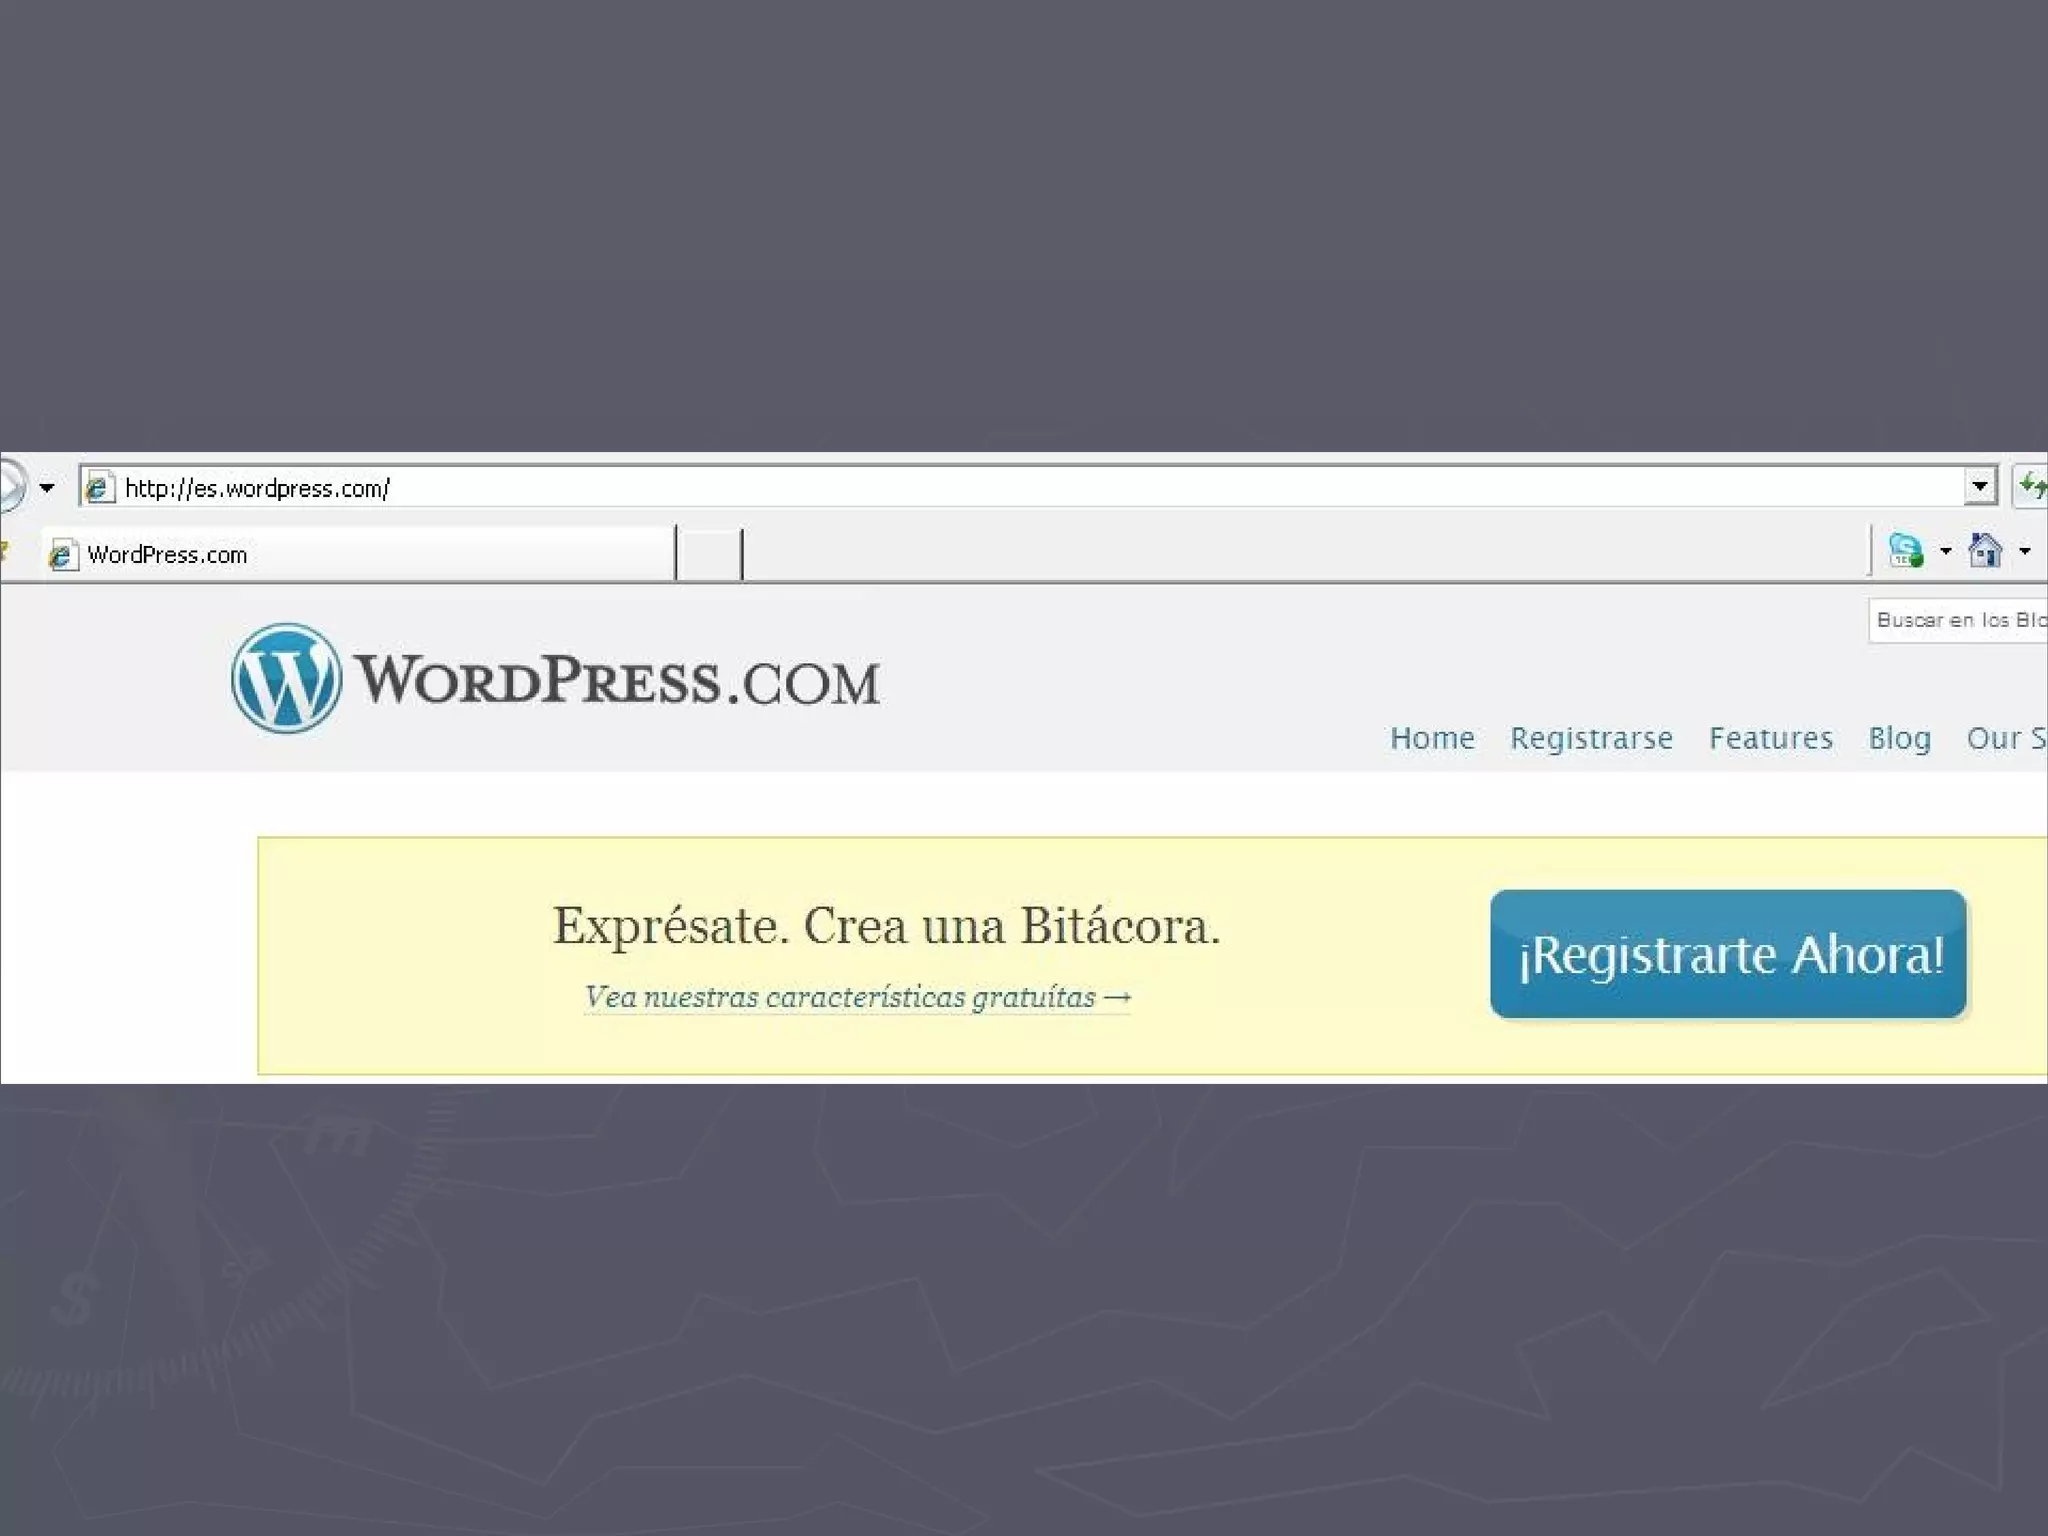
Task: Click the Skype toolbar icon
Action: point(1906,550)
